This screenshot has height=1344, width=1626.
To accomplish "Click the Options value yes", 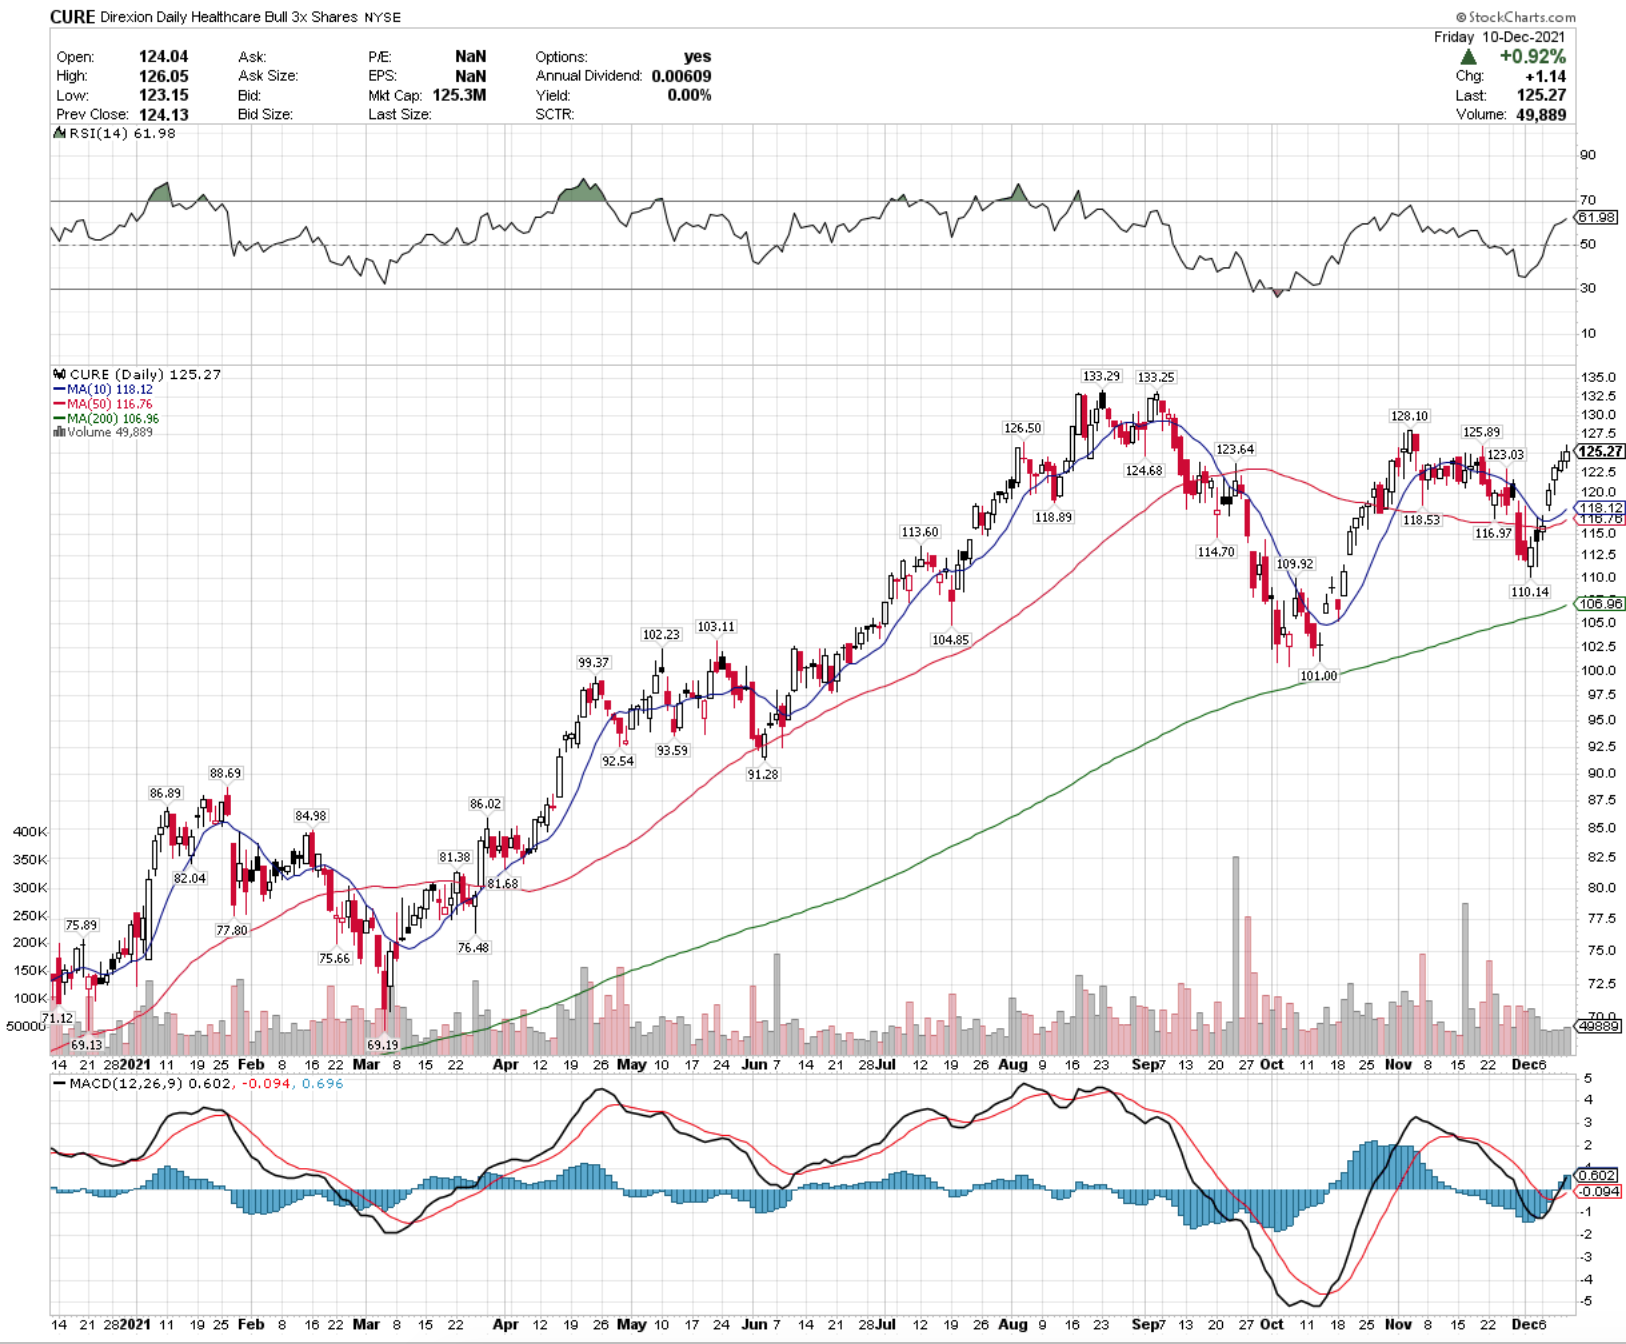I will coord(697,57).
